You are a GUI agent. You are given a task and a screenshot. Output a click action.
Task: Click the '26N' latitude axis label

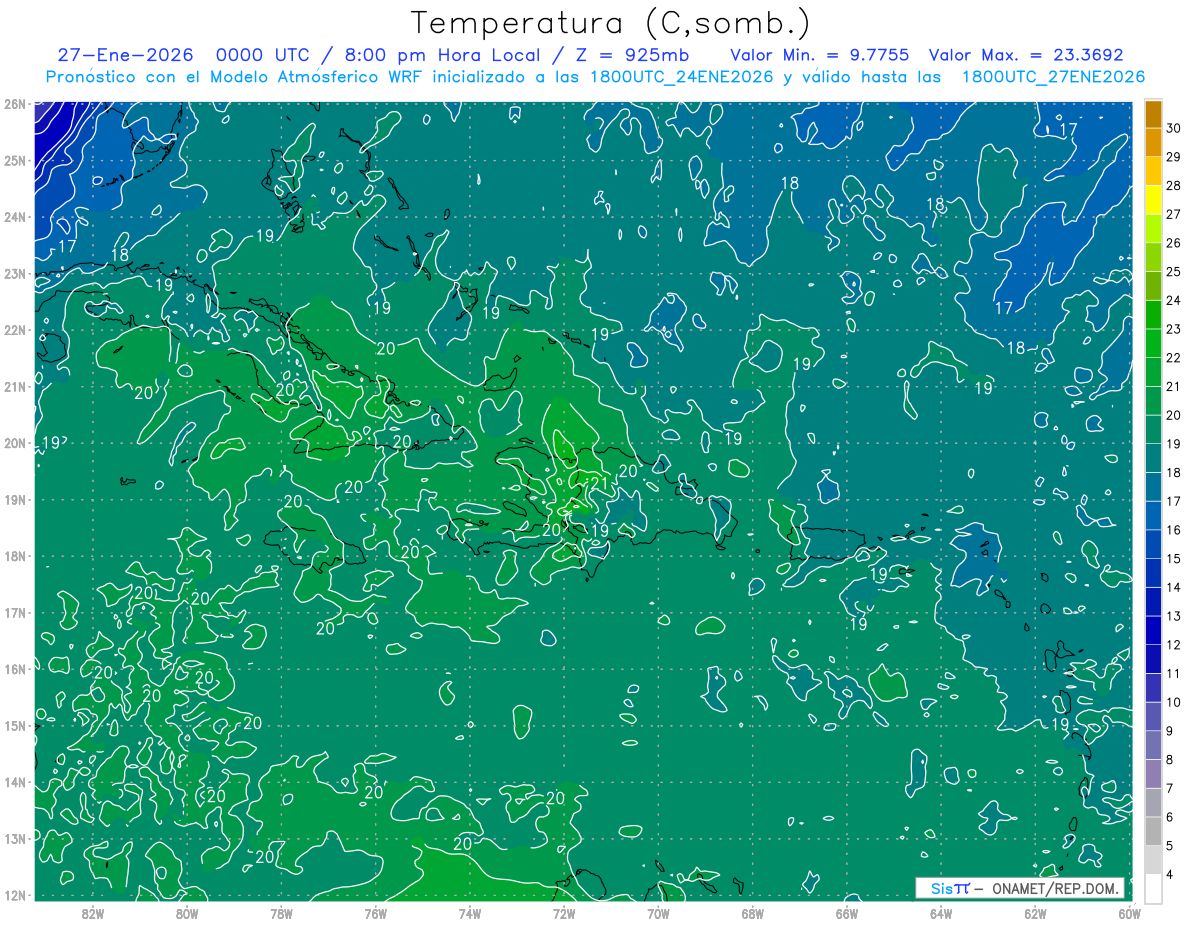pos(15,104)
